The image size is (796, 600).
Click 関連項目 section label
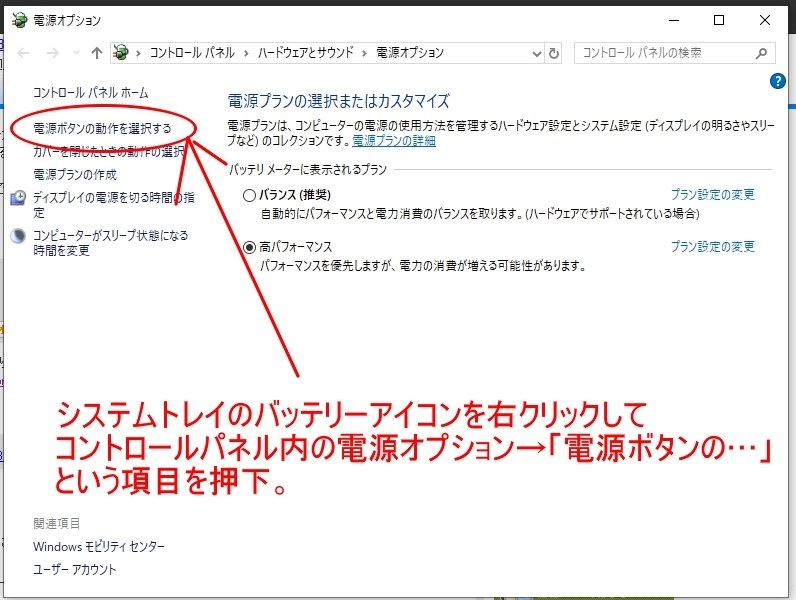click(56, 523)
